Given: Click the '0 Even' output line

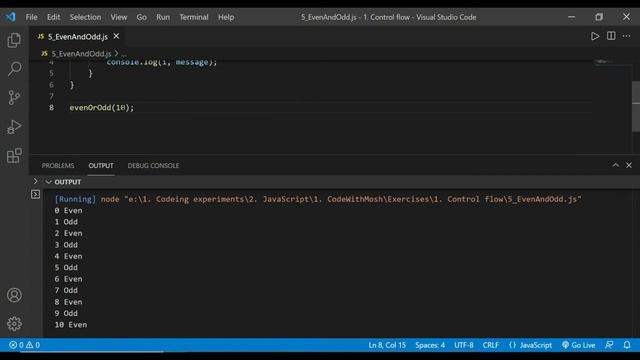Looking at the screenshot, I should click(x=68, y=211).
